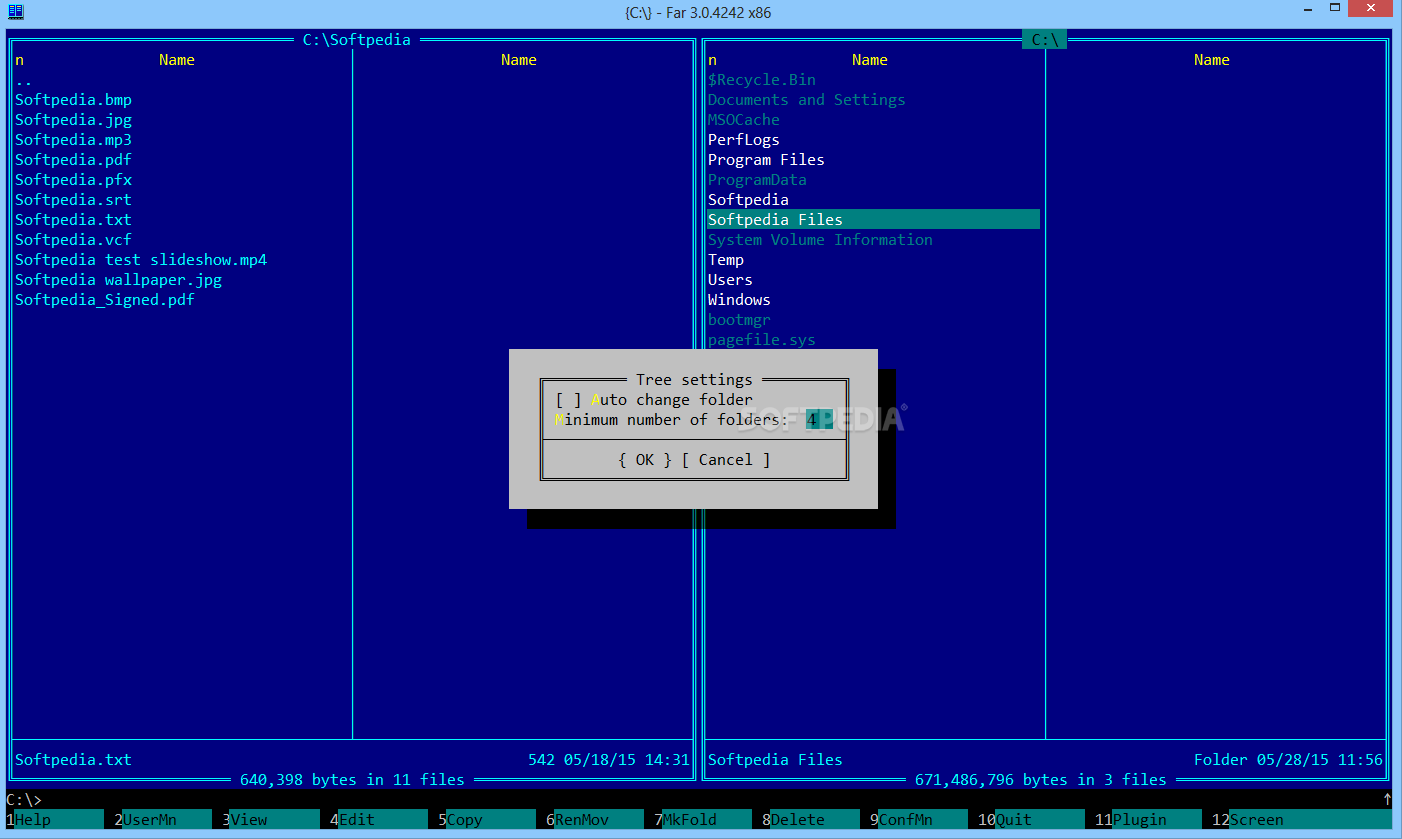Click the 671,486,796 bytes in 3 files summary
This screenshot has width=1402, height=839.
coord(1041,780)
